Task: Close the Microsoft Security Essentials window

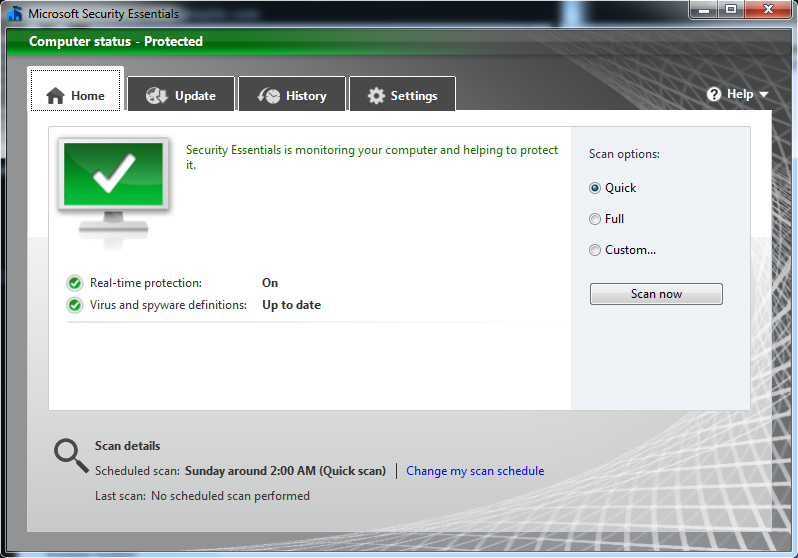Action: pos(768,9)
